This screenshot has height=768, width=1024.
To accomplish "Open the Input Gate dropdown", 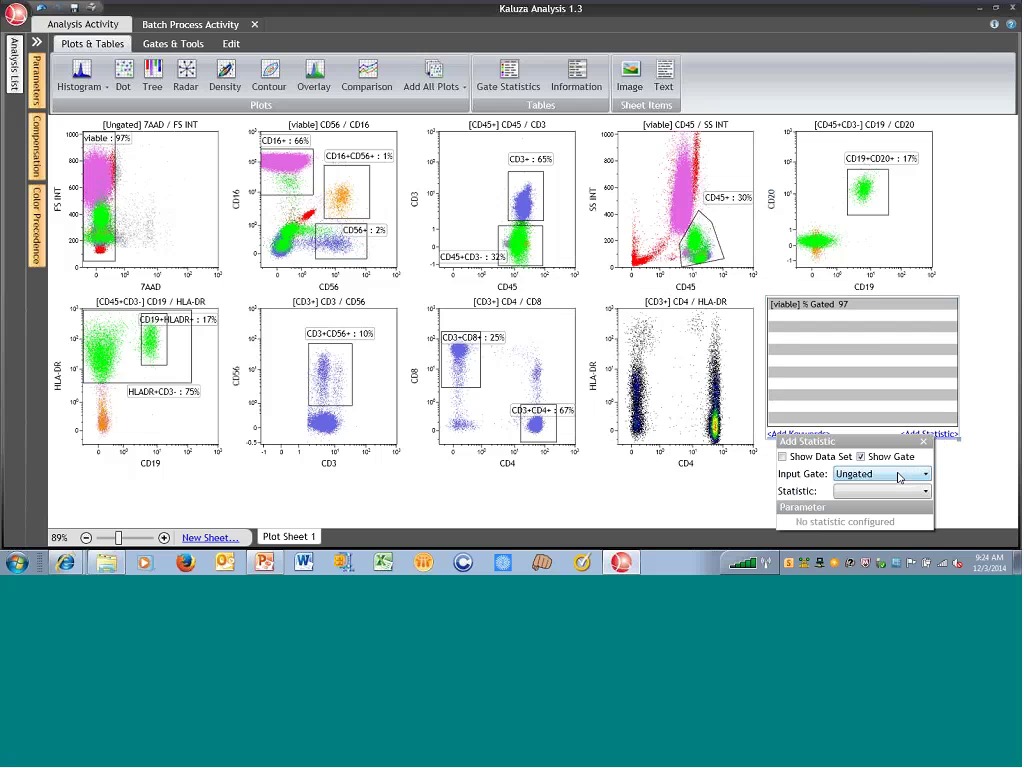I will click(882, 474).
